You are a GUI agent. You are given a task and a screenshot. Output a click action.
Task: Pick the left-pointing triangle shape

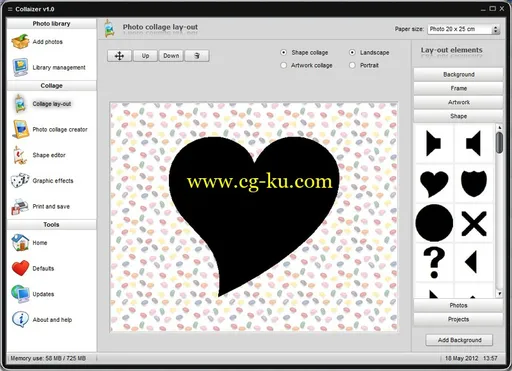pos(471,262)
